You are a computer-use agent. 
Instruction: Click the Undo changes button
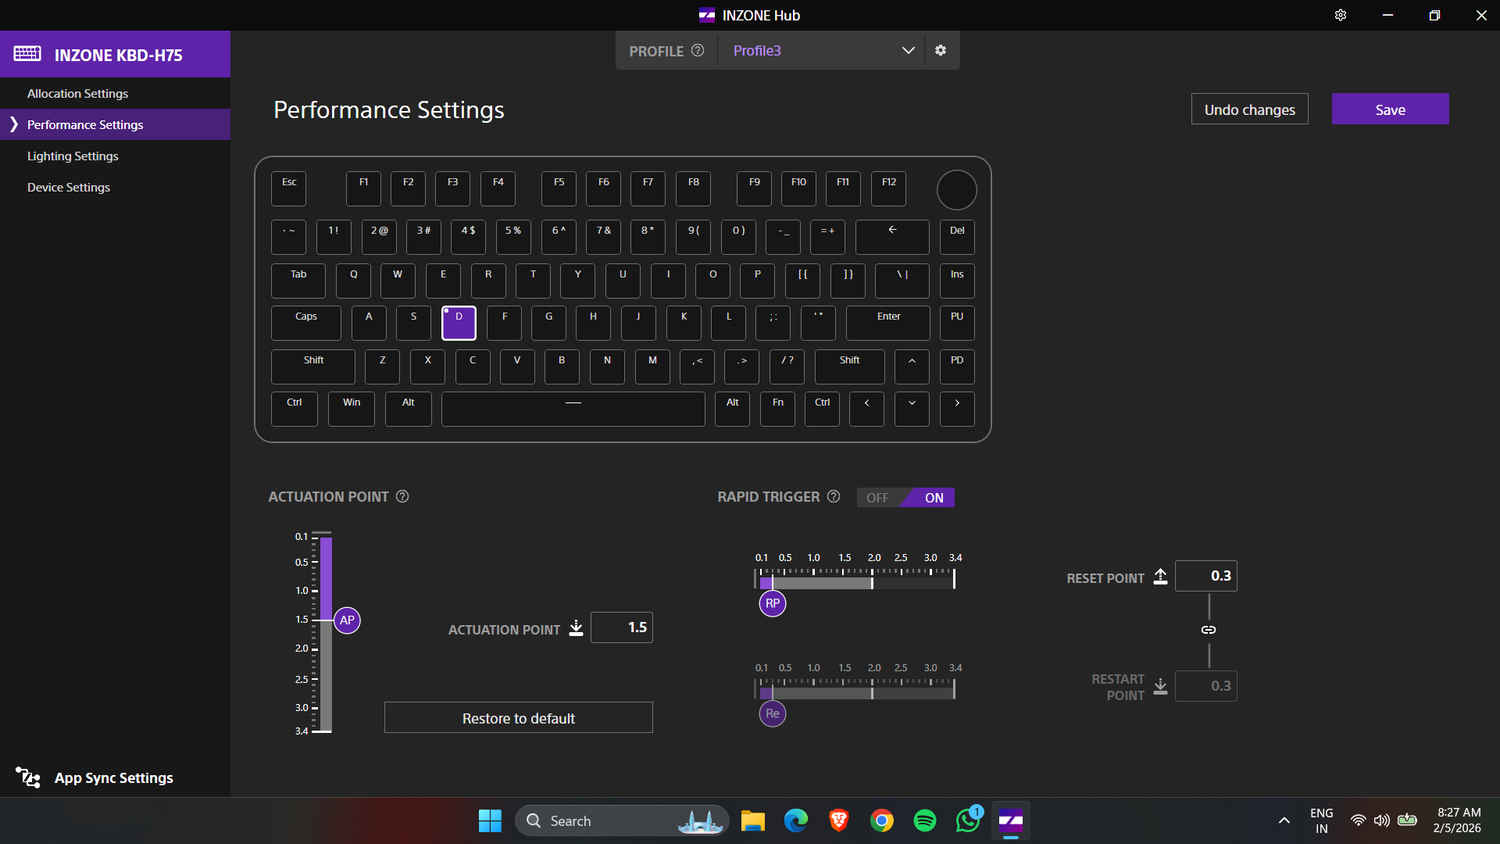point(1249,109)
